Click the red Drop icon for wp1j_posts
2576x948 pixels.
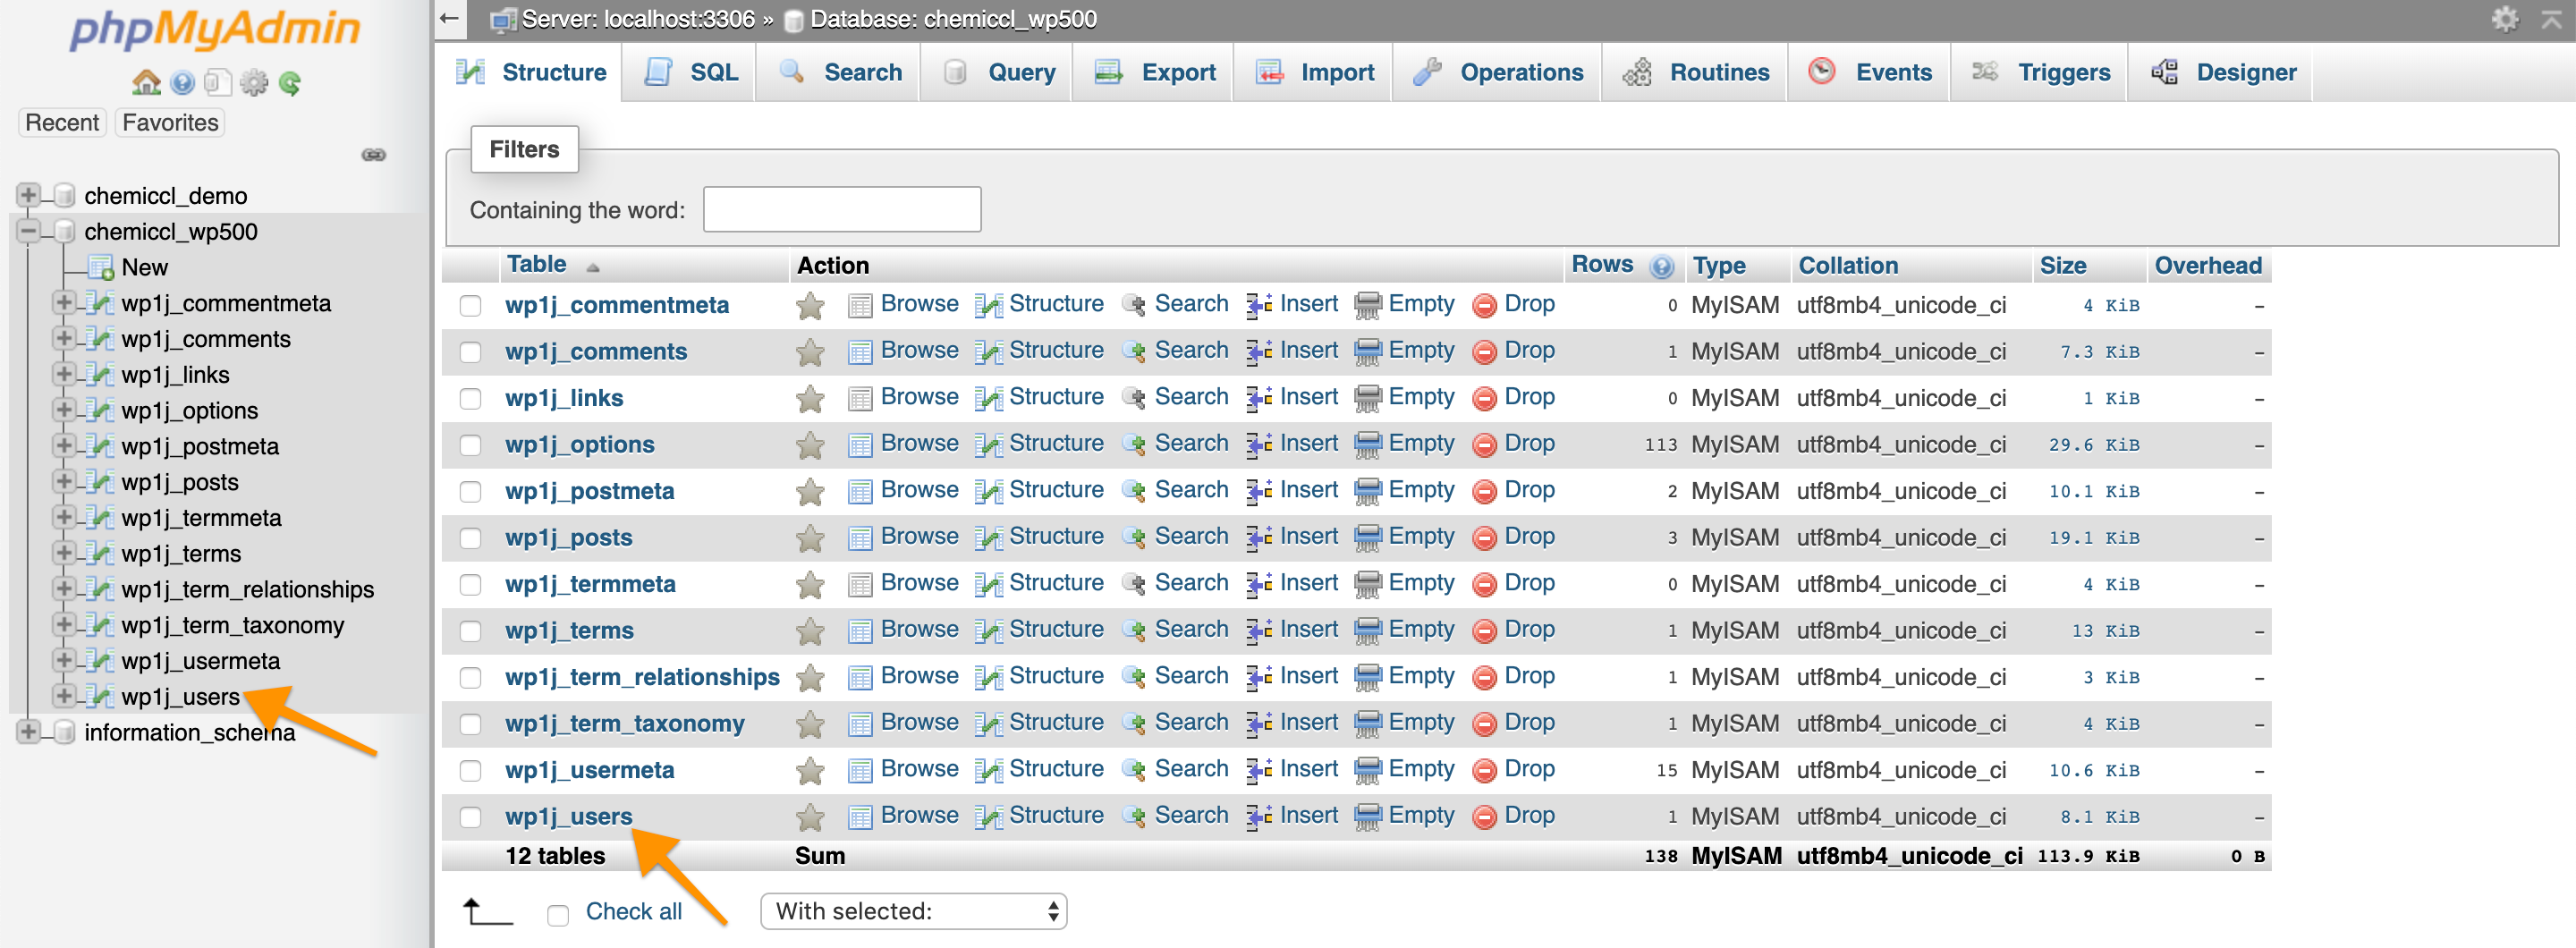pos(1485,538)
